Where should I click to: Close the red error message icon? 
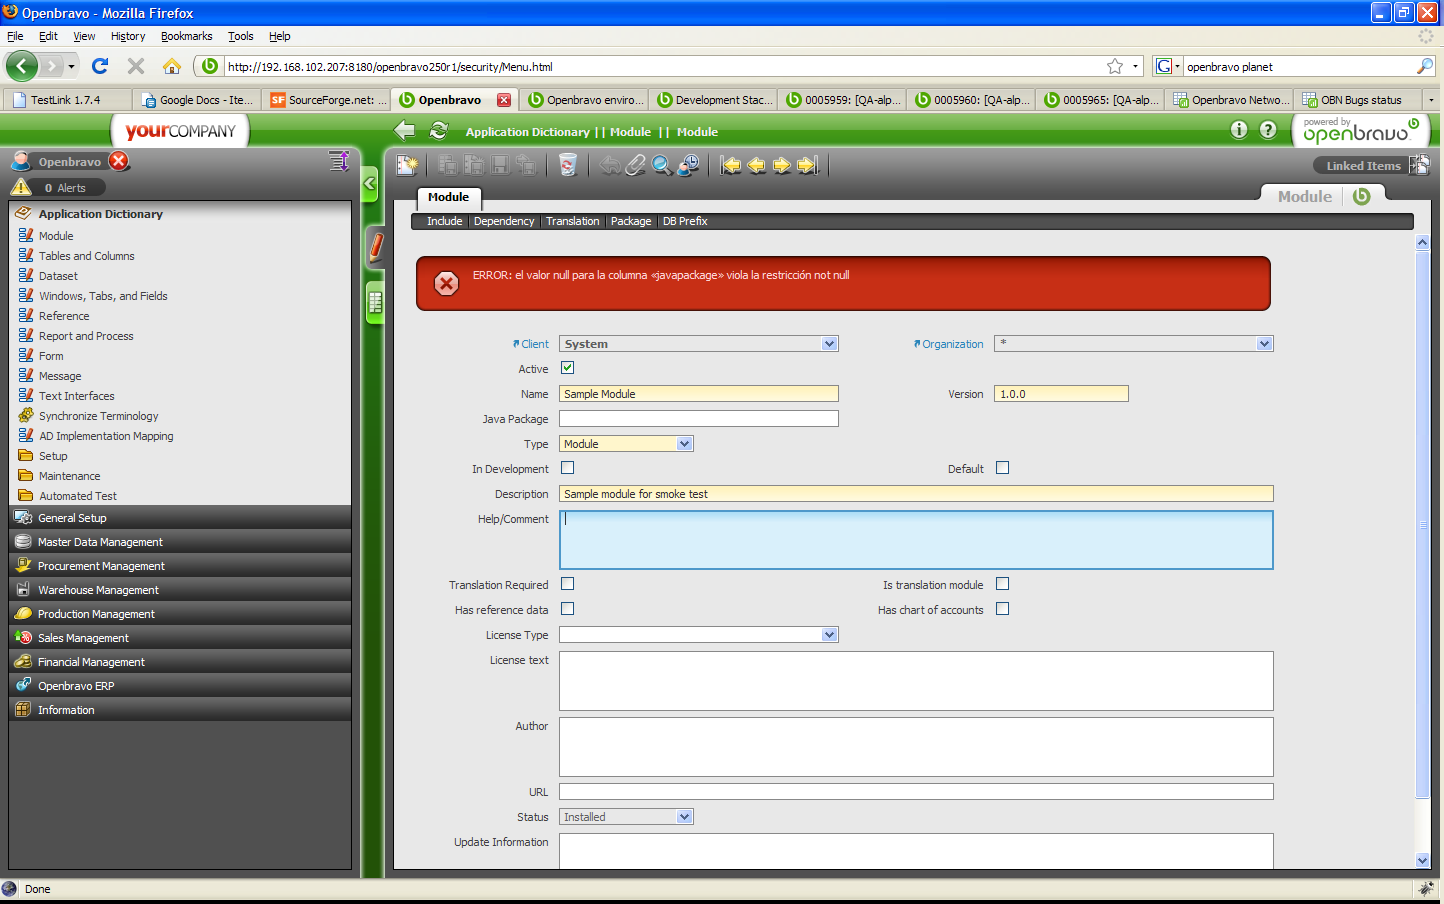tap(447, 284)
